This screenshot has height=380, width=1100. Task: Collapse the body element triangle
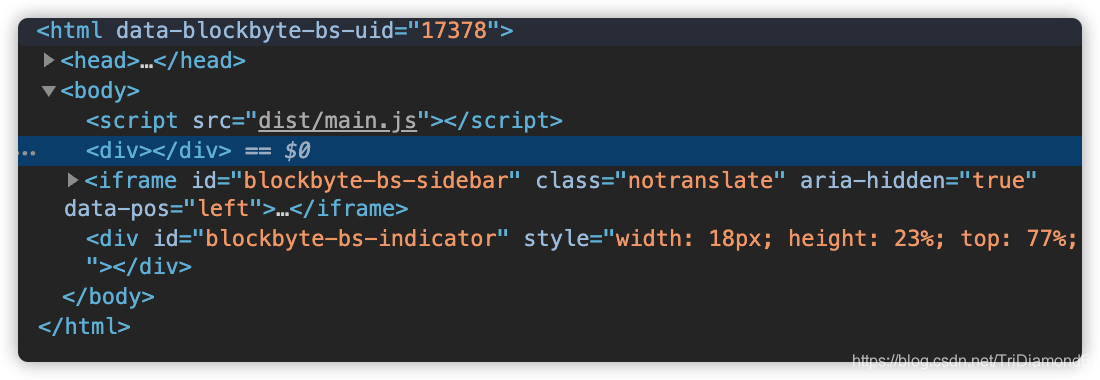(48, 91)
